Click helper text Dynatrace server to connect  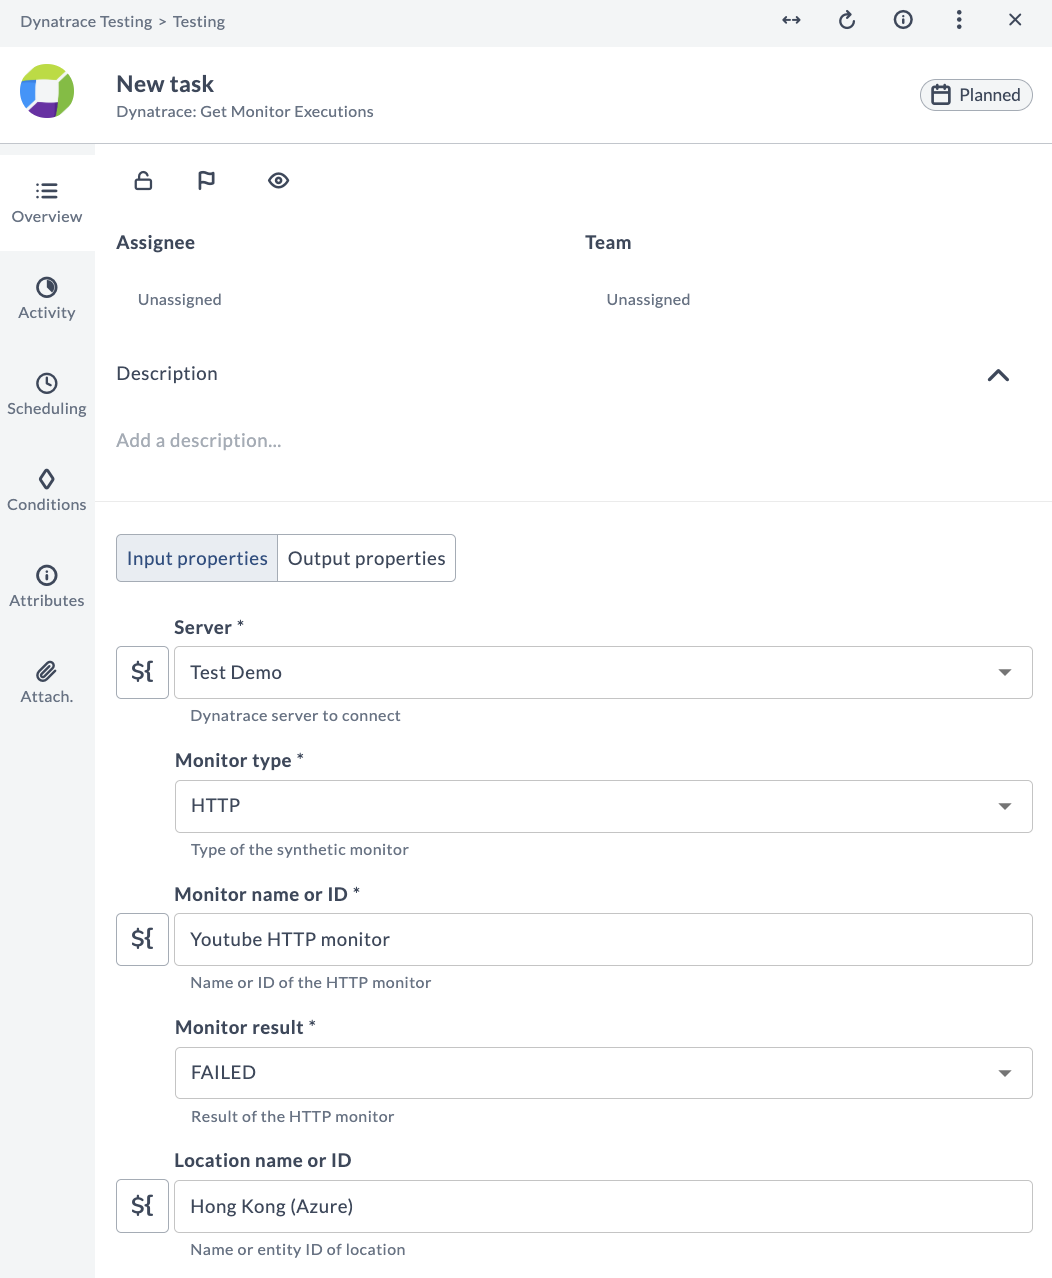click(295, 716)
